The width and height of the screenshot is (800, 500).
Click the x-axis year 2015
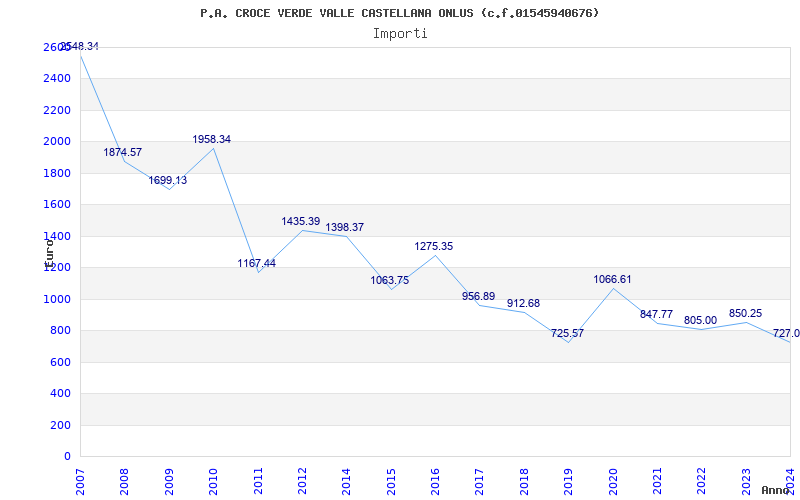tap(391, 481)
